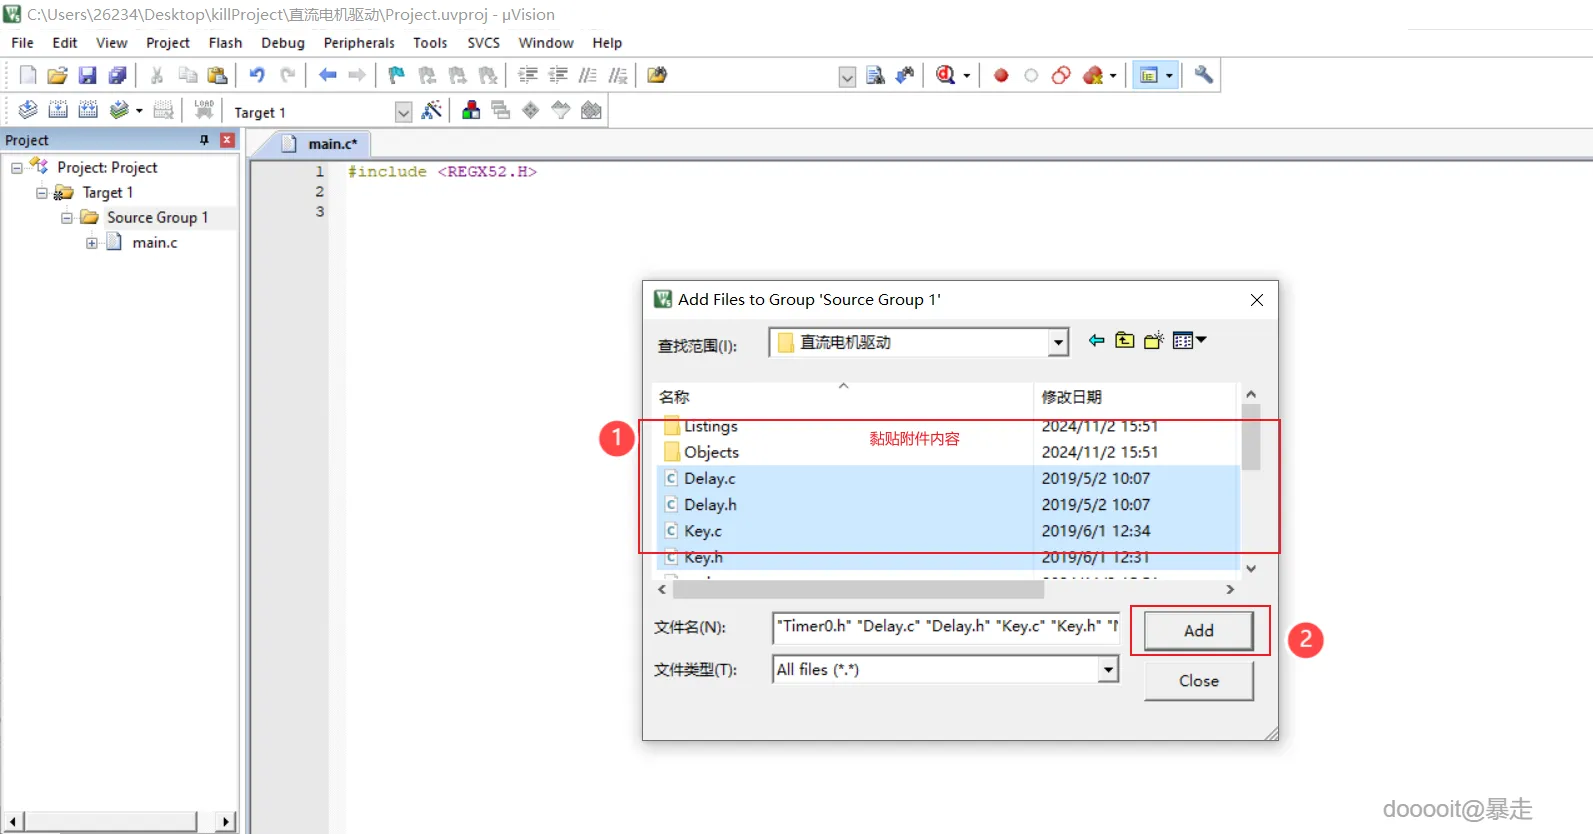Sort files by the 修改日期 column header
Image resolution: width=1593 pixels, height=834 pixels.
1136,397
